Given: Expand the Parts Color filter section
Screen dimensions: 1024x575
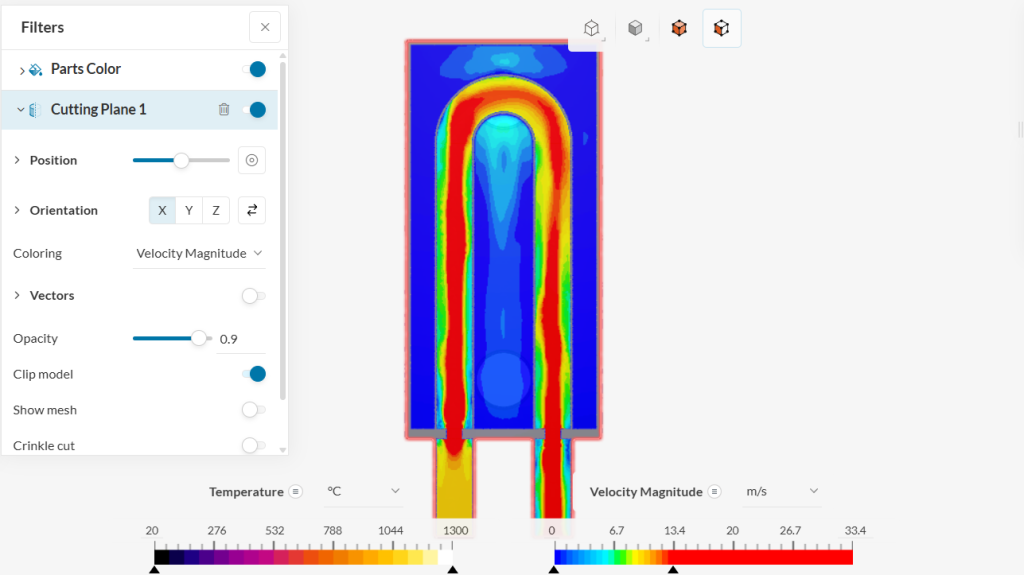Looking at the screenshot, I should coord(22,70).
